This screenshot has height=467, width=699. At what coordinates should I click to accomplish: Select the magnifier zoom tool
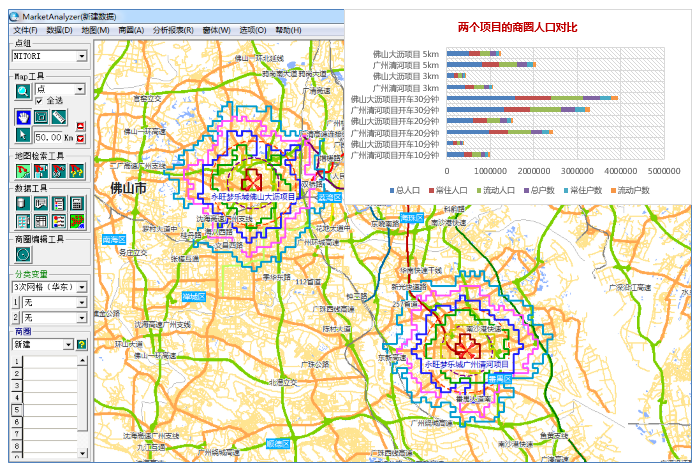click(23, 91)
